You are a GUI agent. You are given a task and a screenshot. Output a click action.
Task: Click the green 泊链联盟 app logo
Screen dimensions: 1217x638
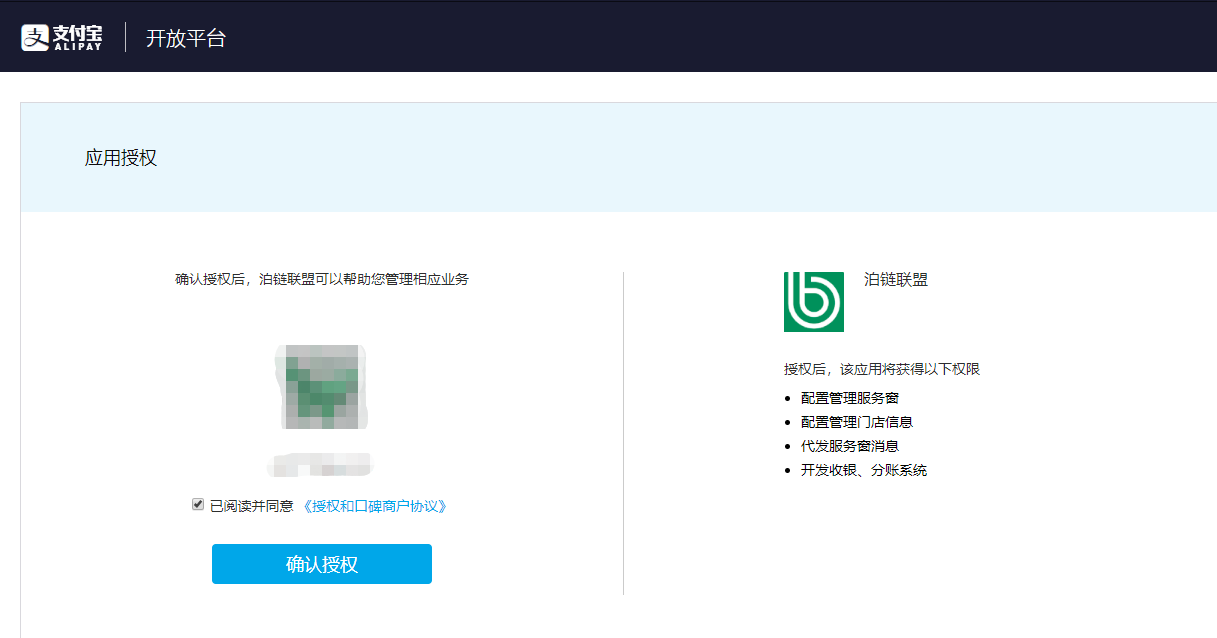(x=813, y=301)
